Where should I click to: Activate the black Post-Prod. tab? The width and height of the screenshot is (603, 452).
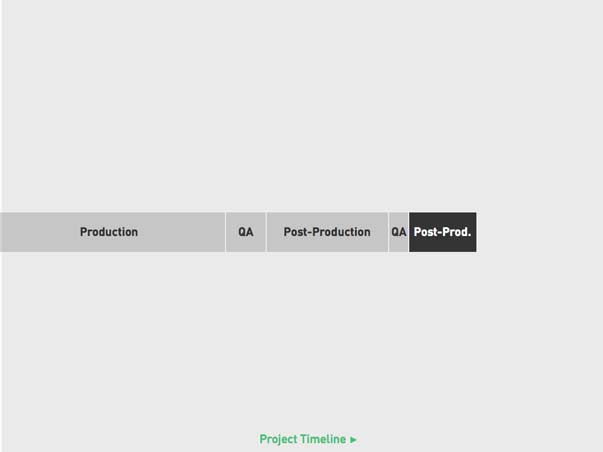(x=443, y=232)
